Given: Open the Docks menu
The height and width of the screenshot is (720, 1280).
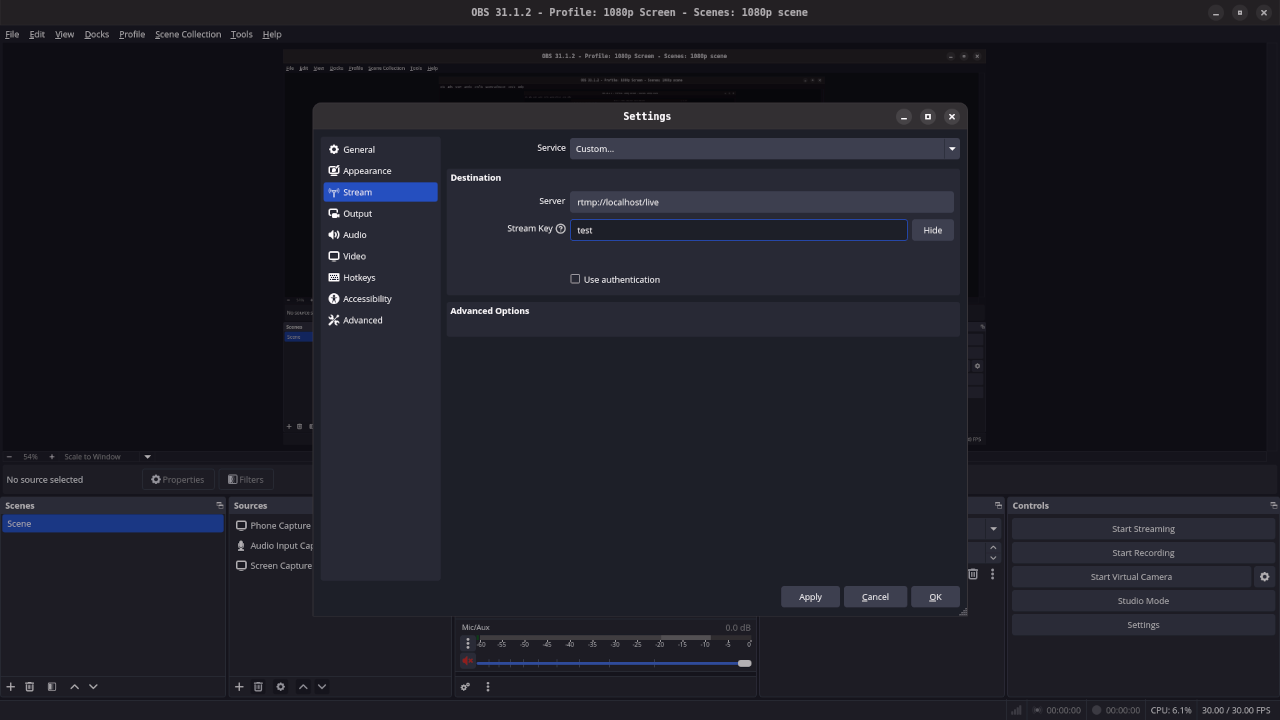Looking at the screenshot, I should click(x=97, y=34).
